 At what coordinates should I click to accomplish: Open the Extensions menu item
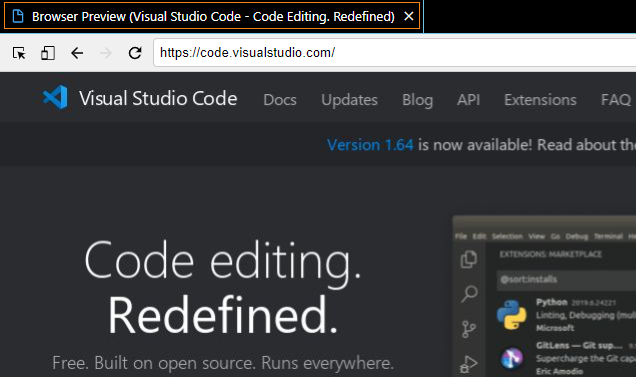540,99
